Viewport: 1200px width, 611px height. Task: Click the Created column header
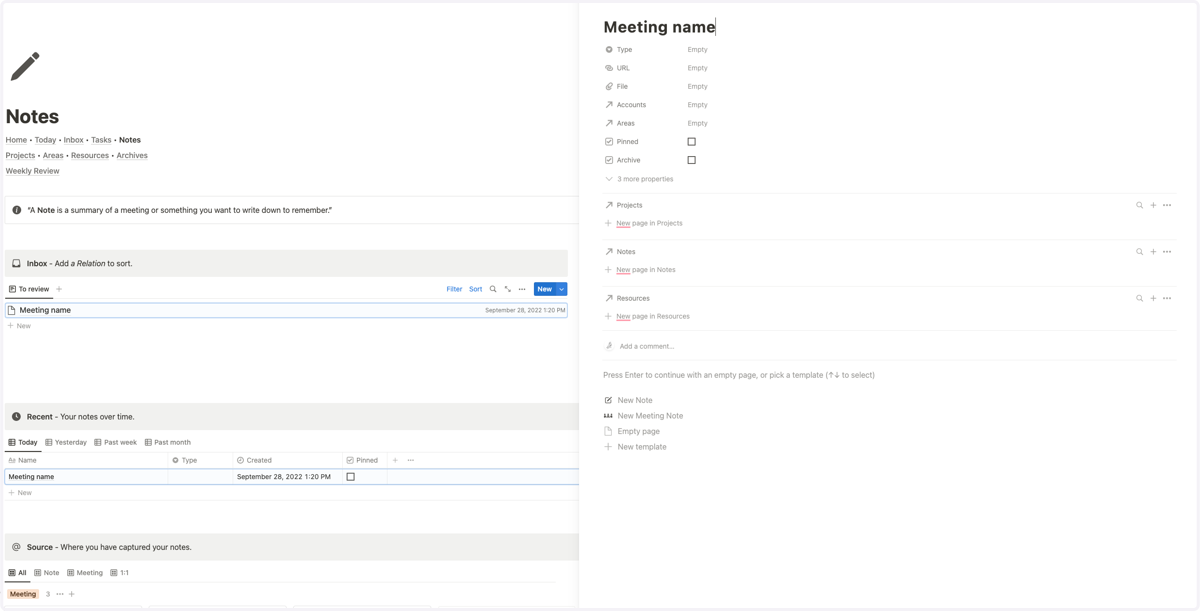point(287,460)
